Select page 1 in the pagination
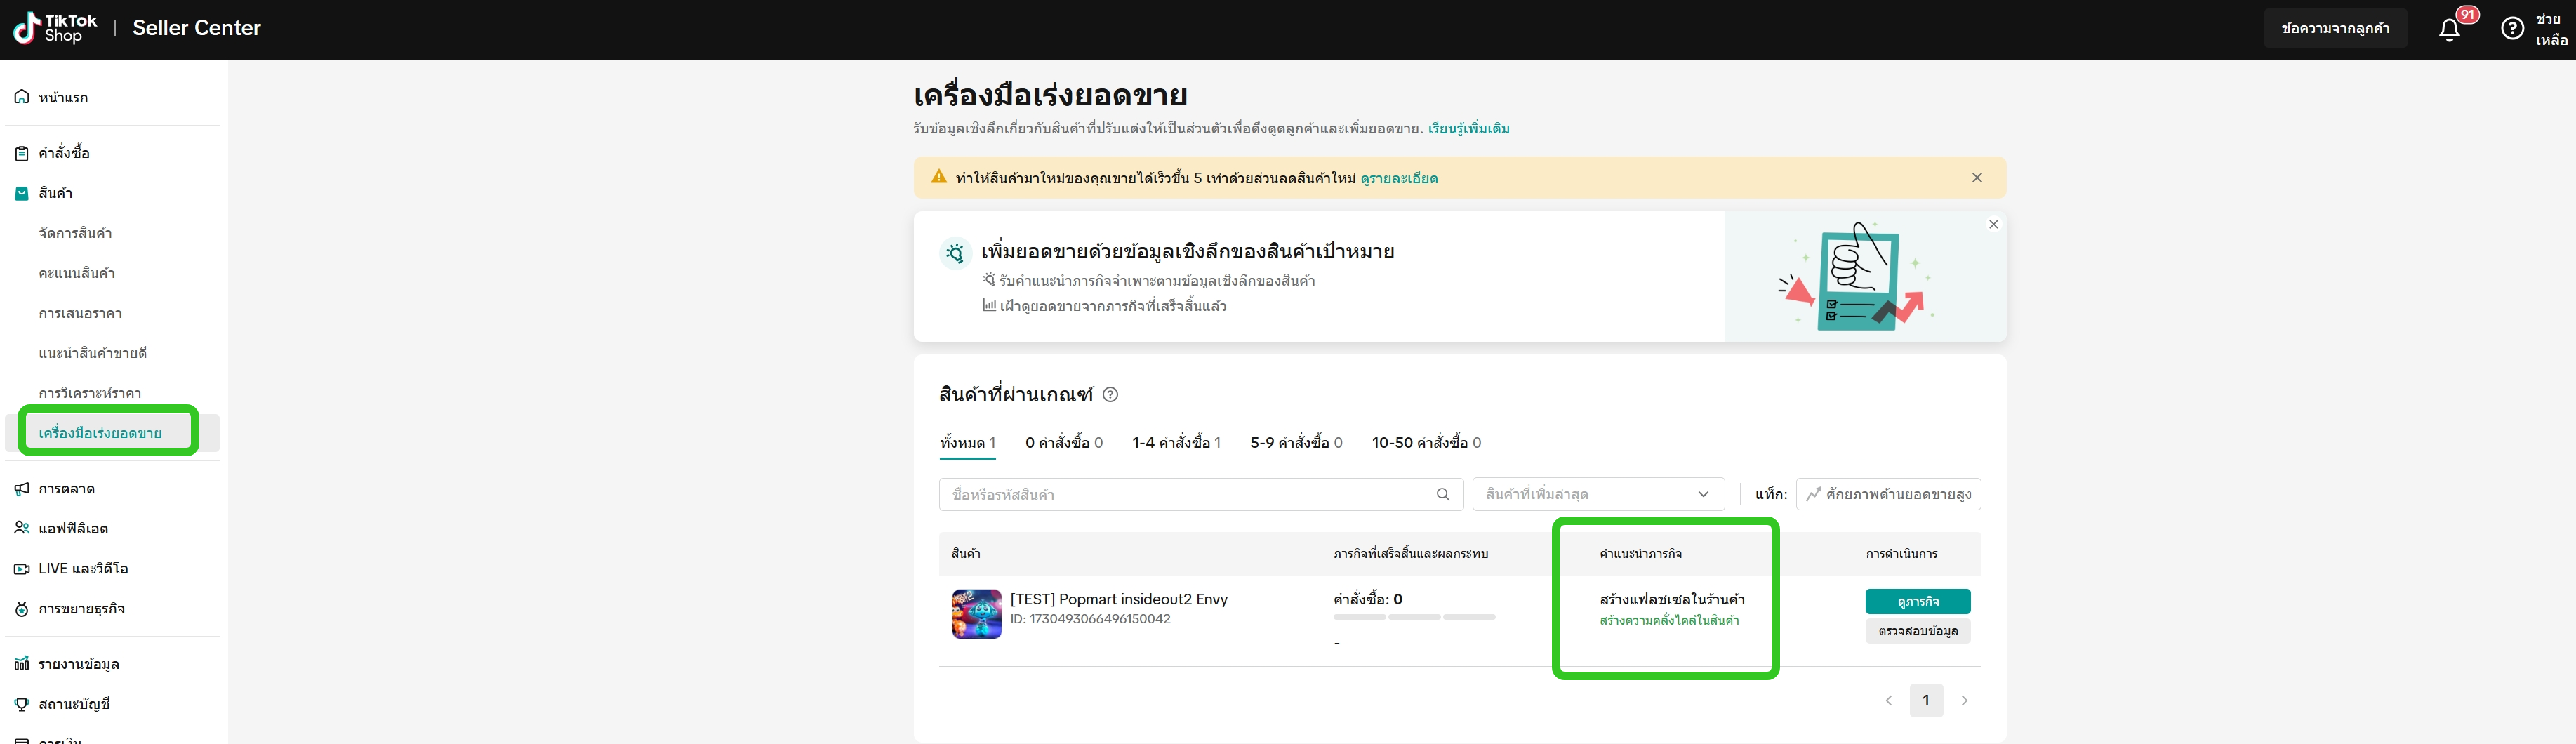Viewport: 2576px width, 744px height. [x=1926, y=701]
